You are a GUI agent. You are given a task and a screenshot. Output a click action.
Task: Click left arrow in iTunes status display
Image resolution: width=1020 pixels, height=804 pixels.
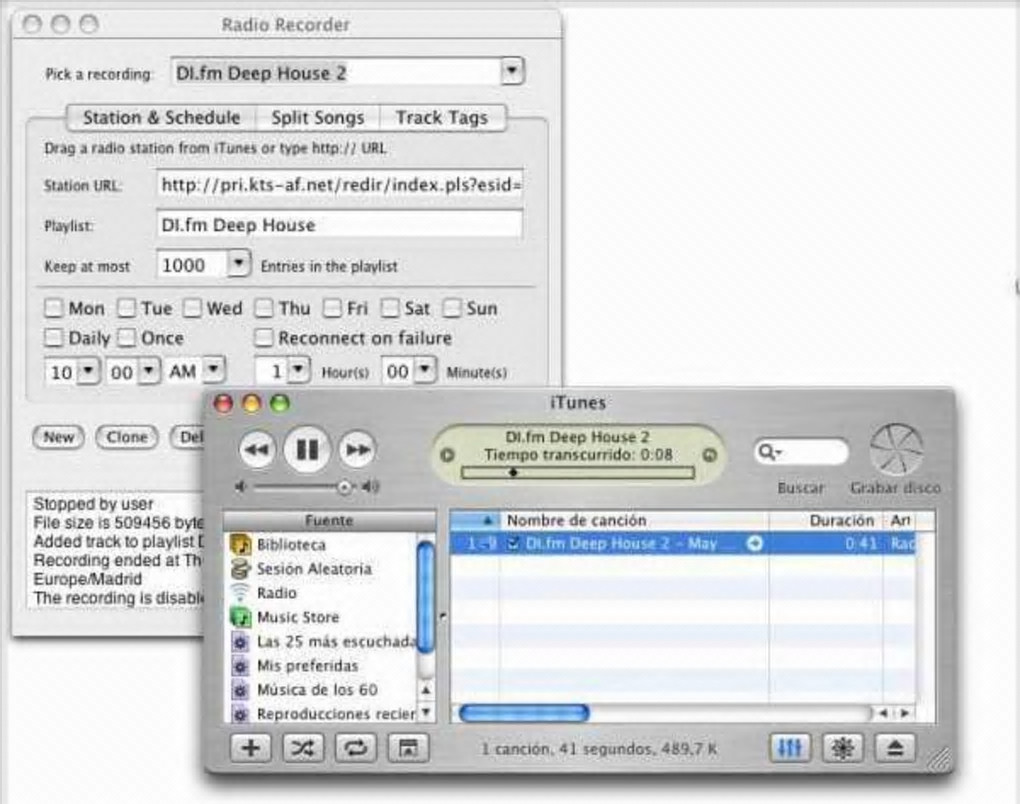coord(448,455)
